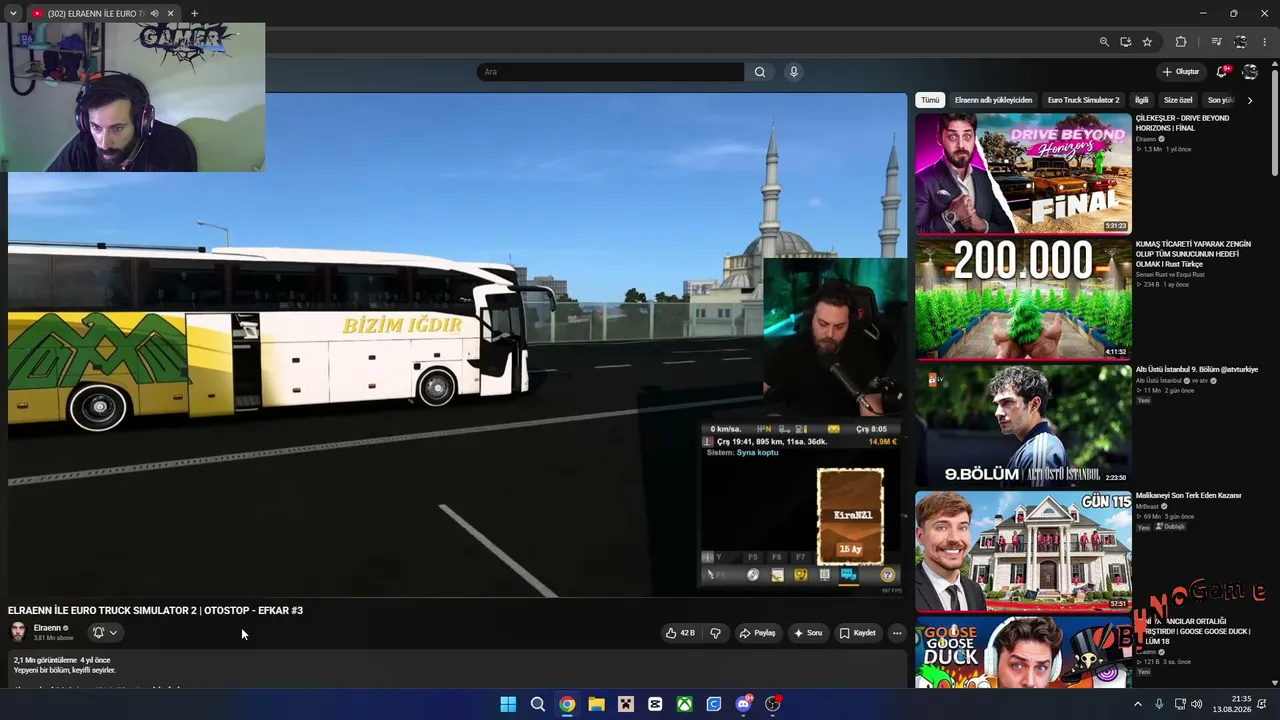Open the 200.000 Rust video thumbnail
Image resolution: width=1280 pixels, height=720 pixels.
[1023, 299]
